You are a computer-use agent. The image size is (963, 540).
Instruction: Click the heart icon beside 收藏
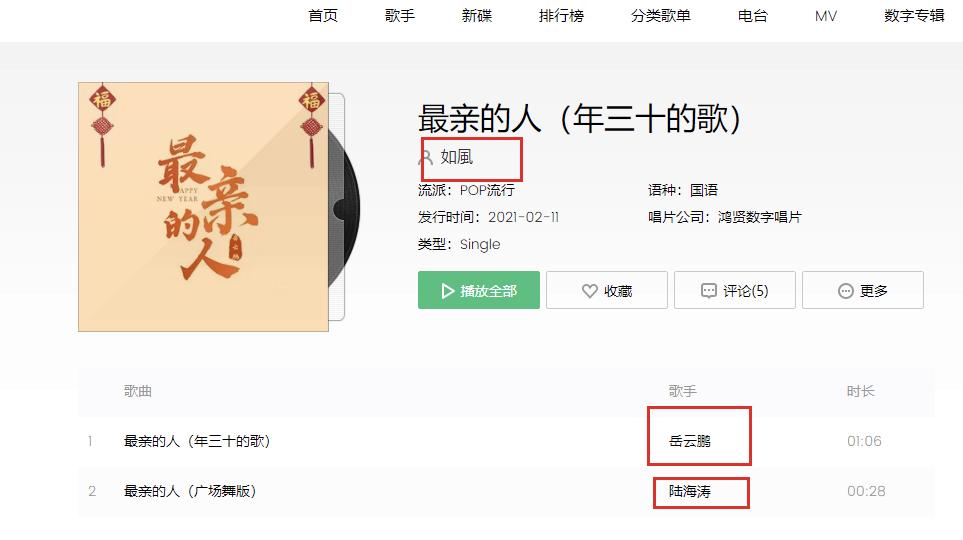click(590, 291)
